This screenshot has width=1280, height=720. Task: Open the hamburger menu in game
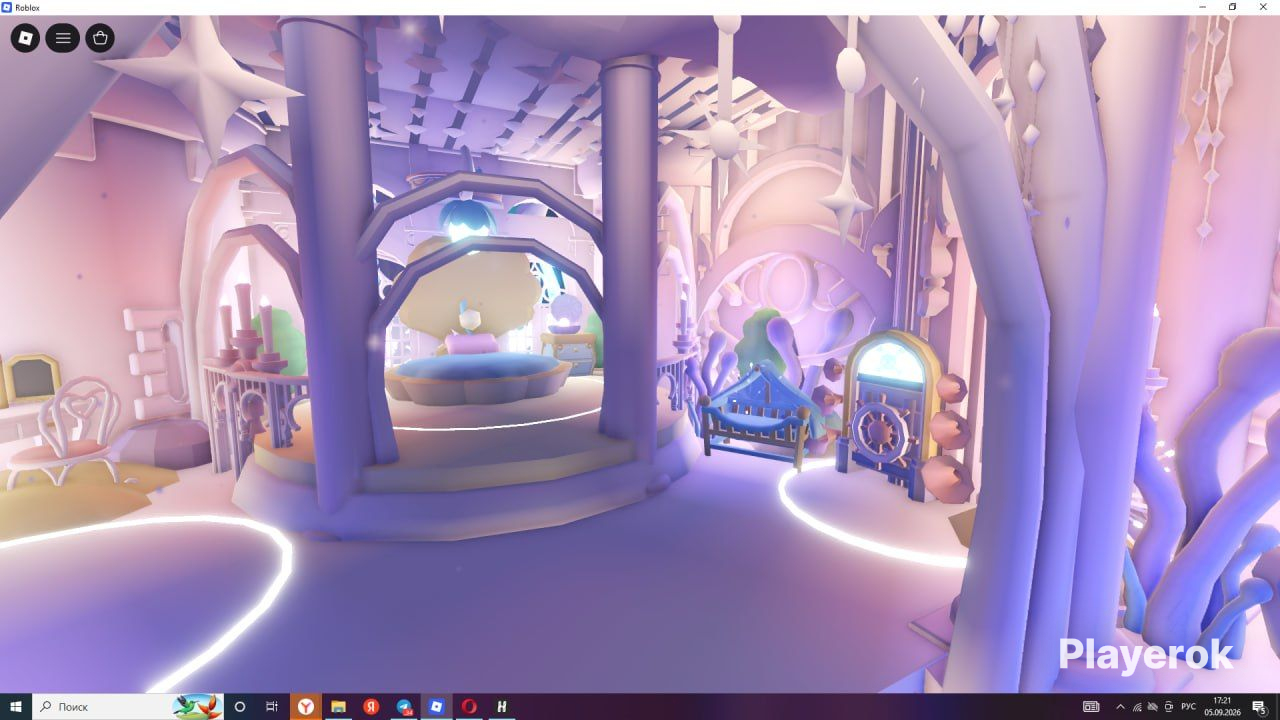(x=62, y=39)
